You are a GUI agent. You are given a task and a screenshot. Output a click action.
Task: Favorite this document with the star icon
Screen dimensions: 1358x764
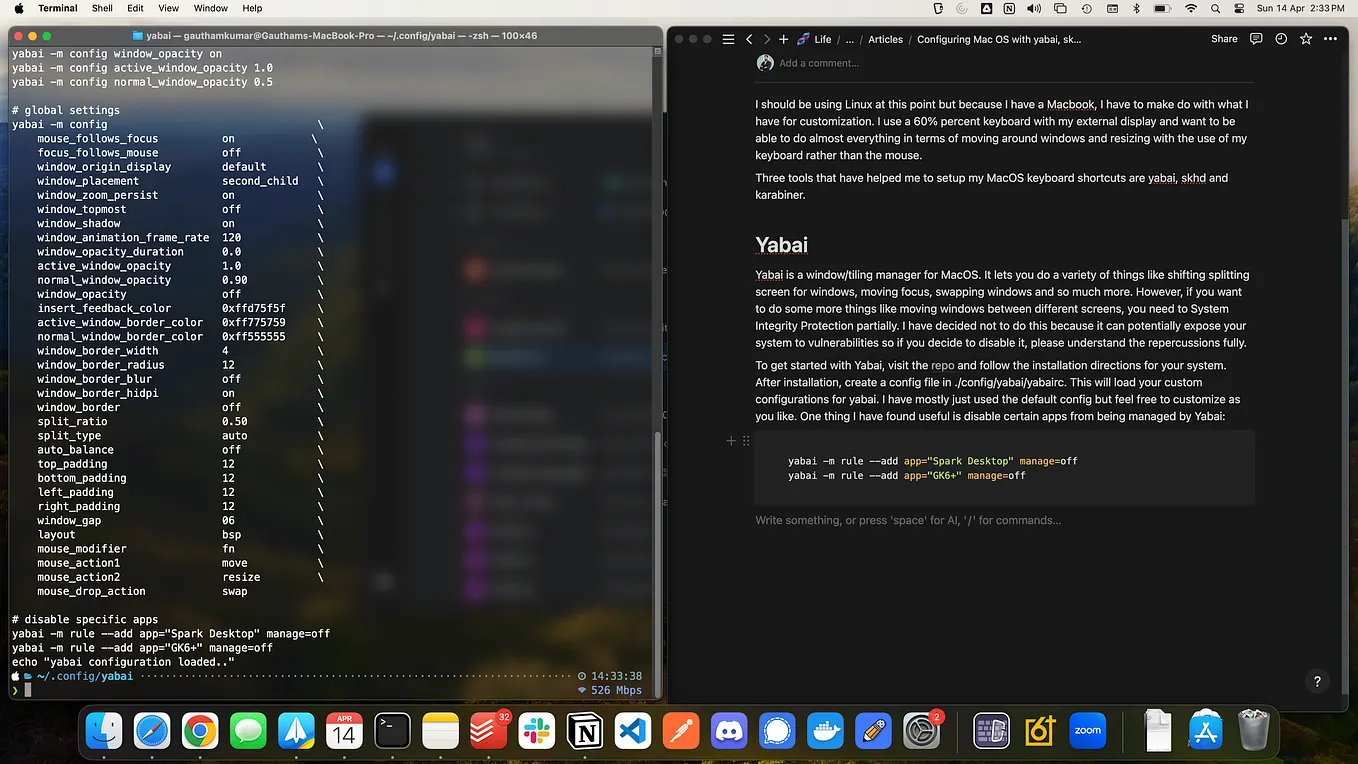(x=1305, y=39)
